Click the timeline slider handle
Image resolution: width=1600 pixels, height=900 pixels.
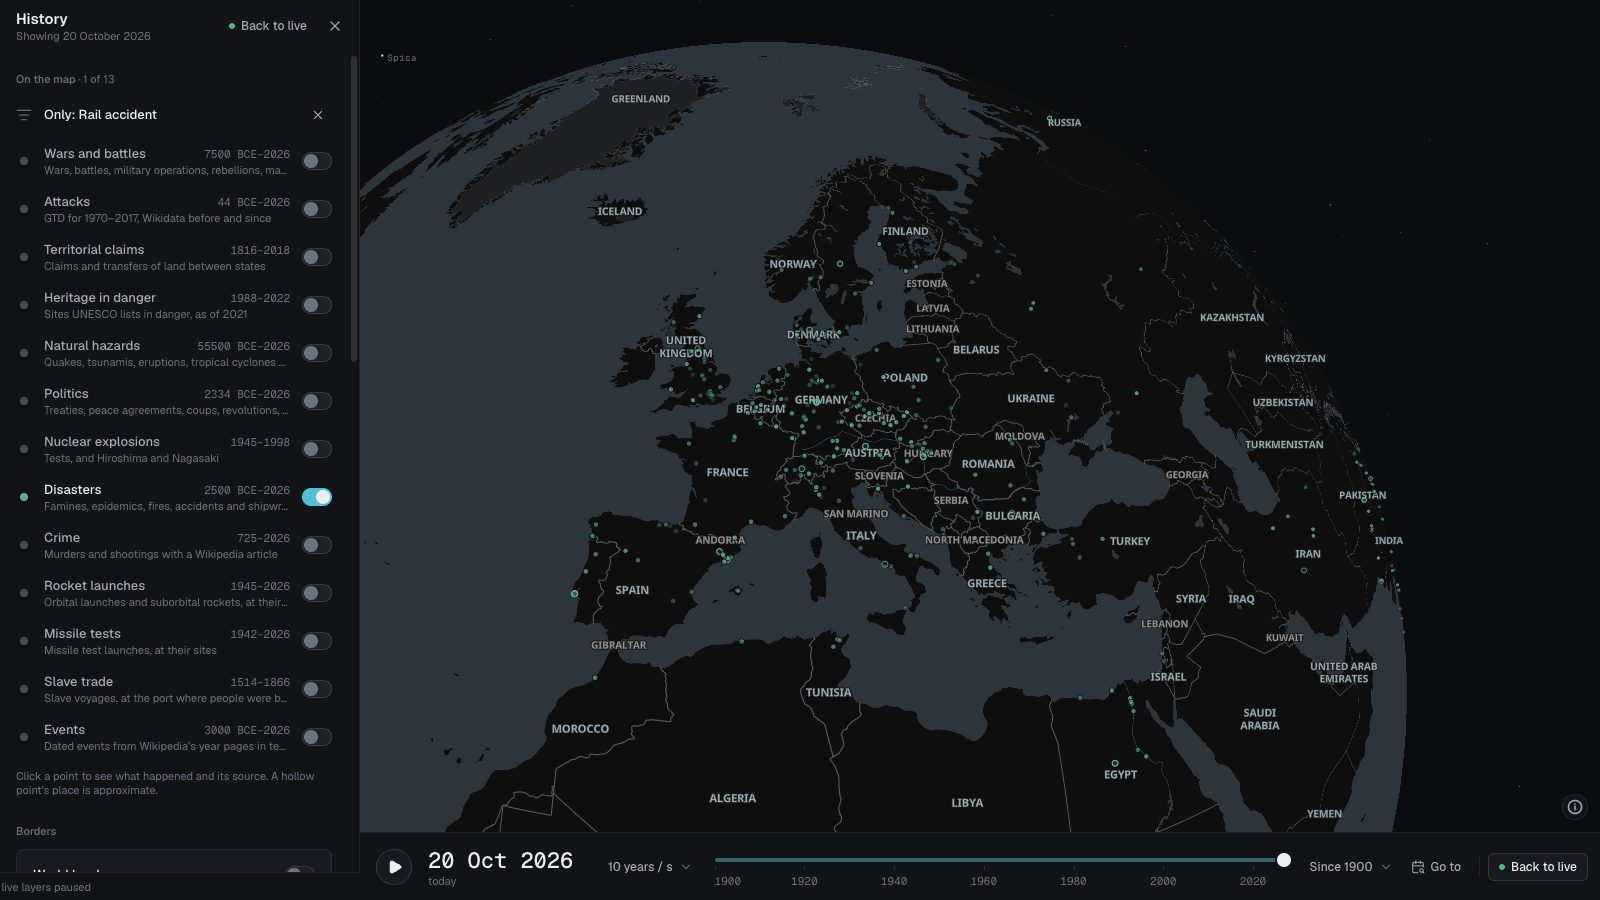pyautogui.click(x=1284, y=860)
